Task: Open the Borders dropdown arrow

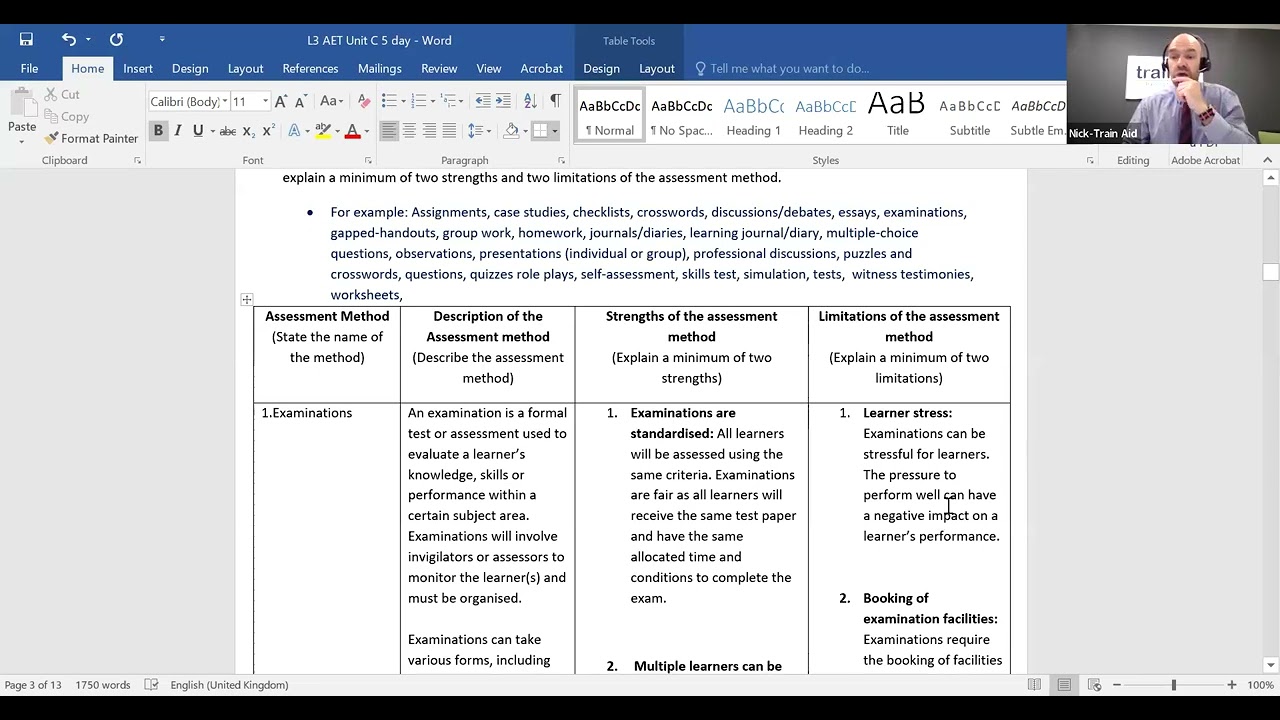Action: [555, 131]
